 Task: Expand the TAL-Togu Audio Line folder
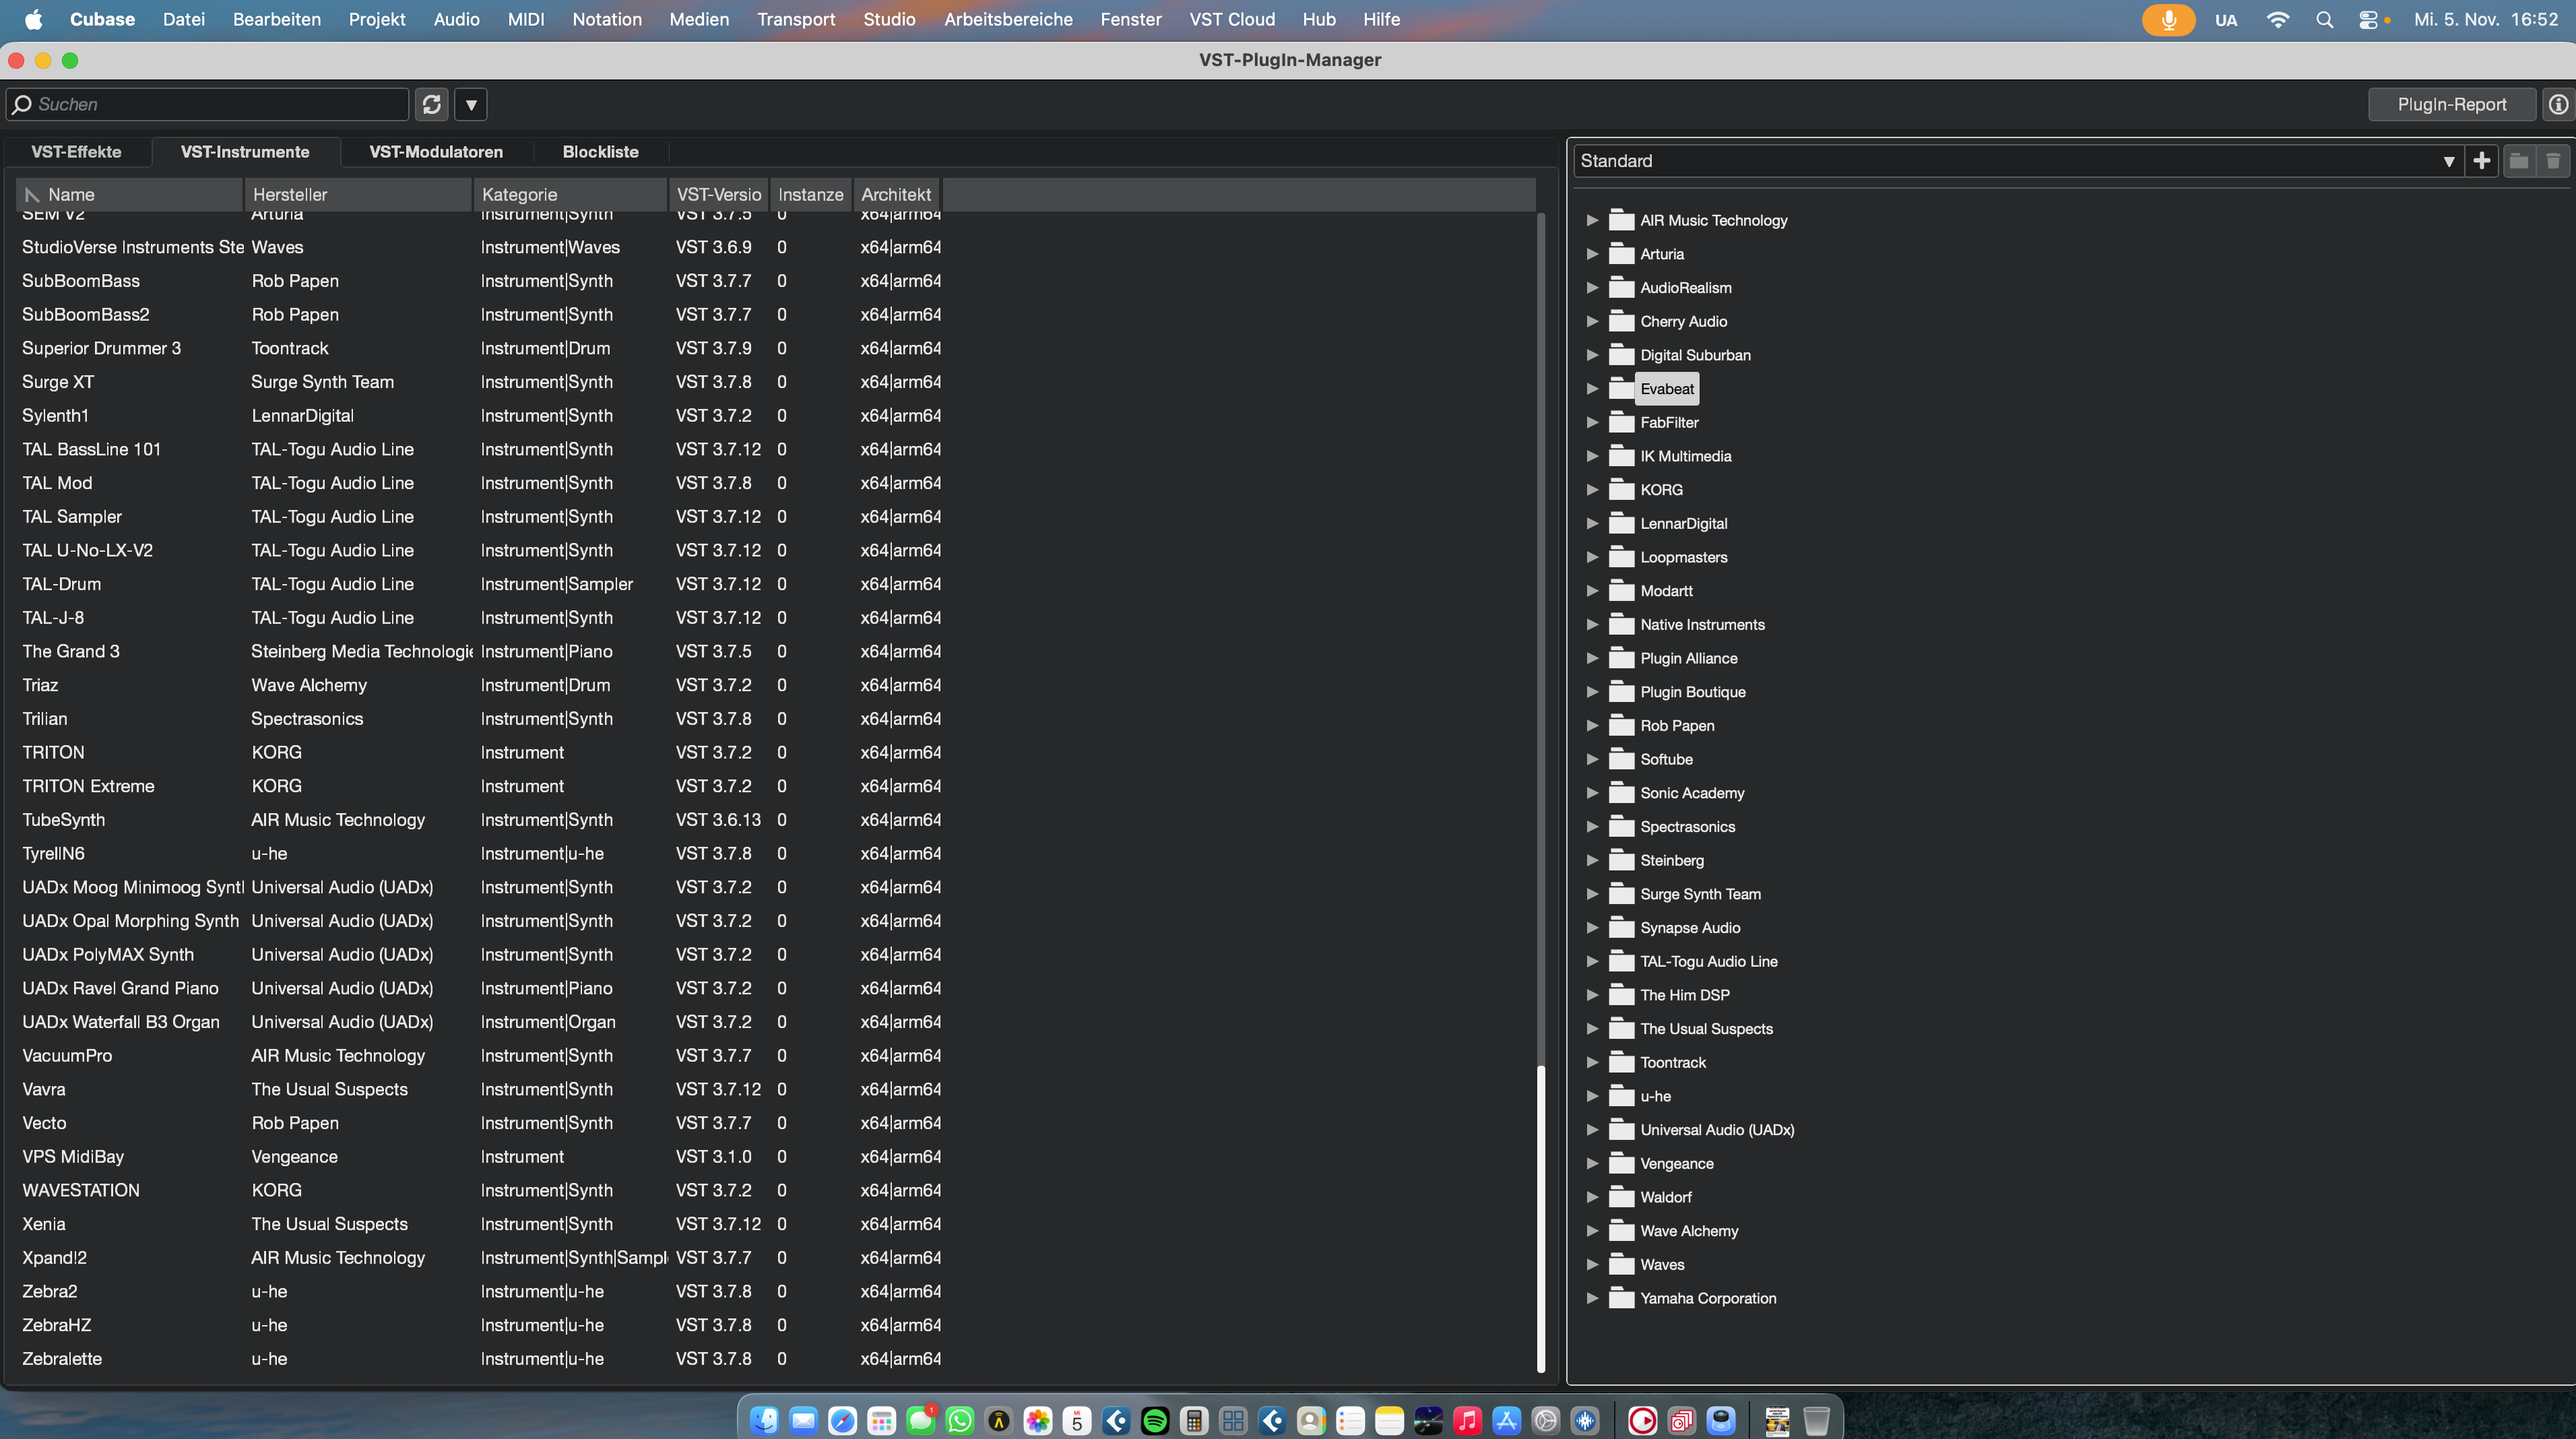[1592, 962]
